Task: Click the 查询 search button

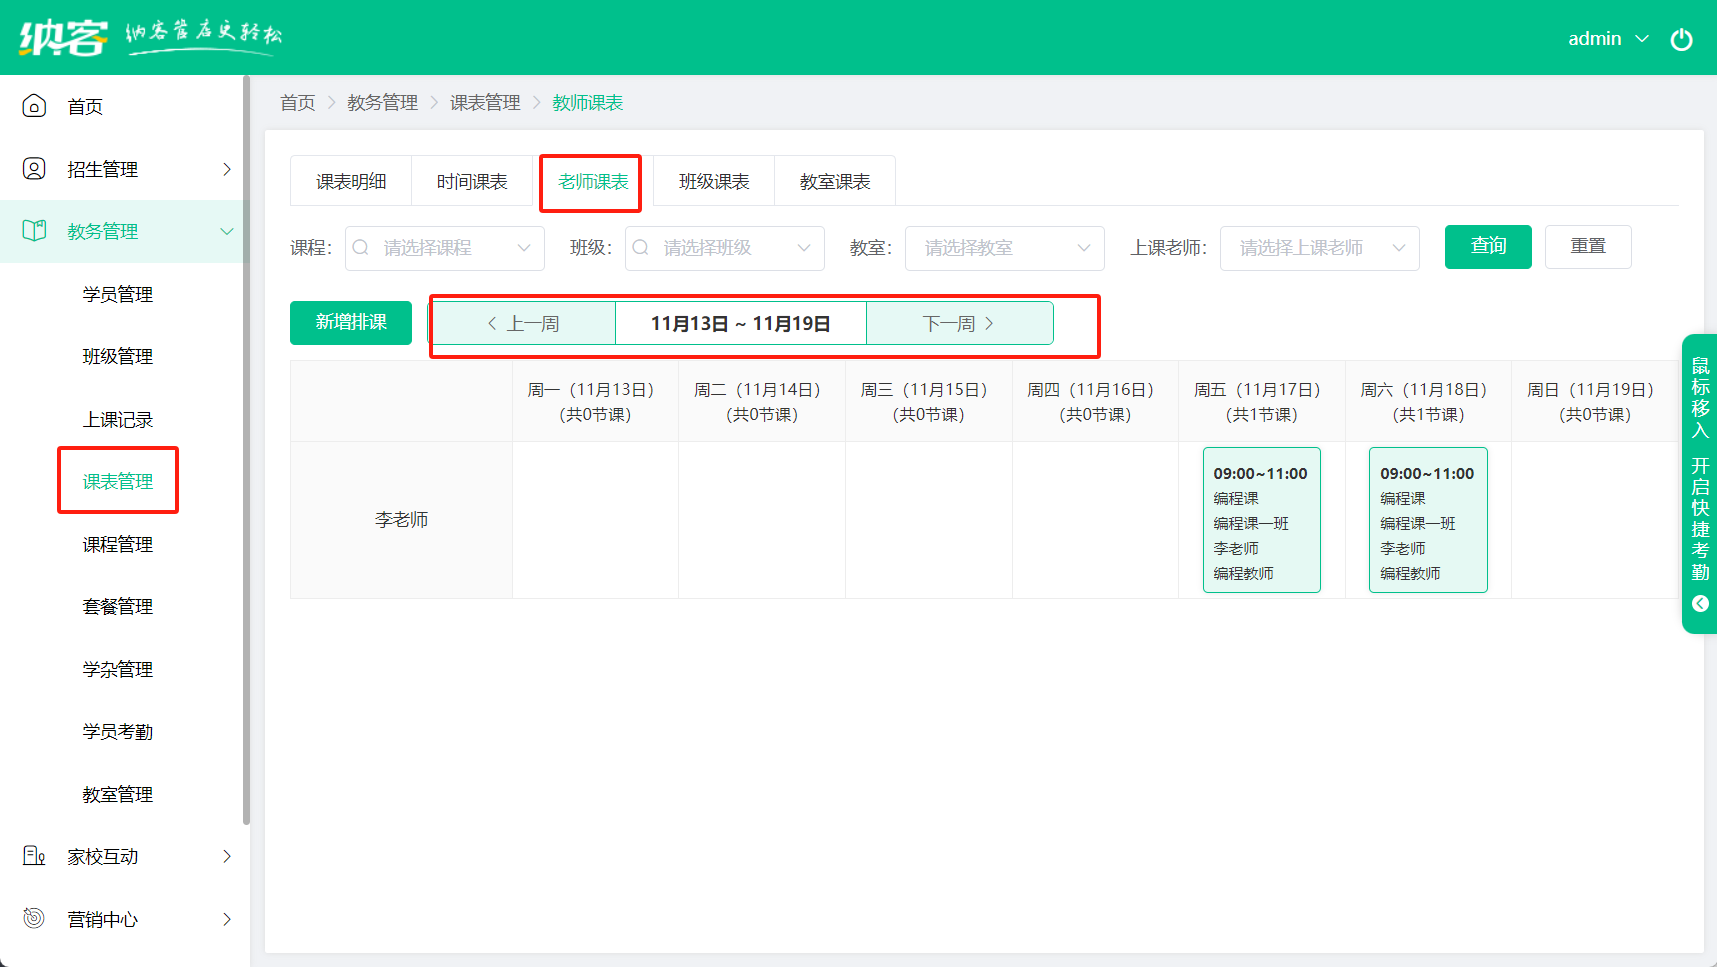Action: (x=1487, y=247)
